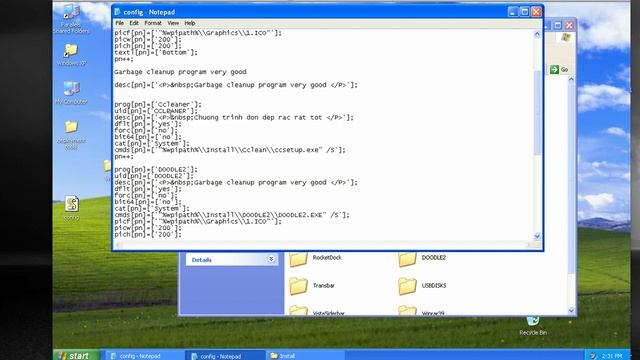Click the cmds line containing ccsetup.exe
The width and height of the screenshot is (640, 360).
pyautogui.click(x=230, y=150)
